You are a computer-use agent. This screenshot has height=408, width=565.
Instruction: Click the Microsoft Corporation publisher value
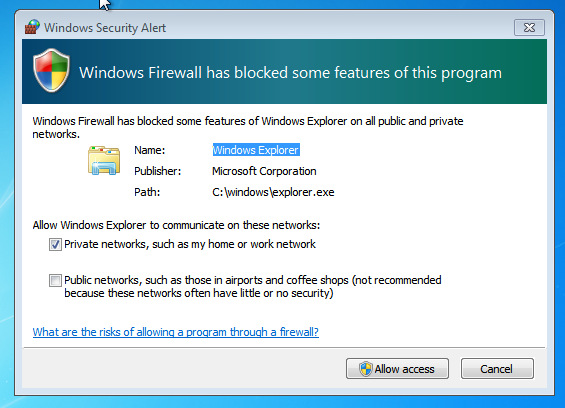point(264,171)
